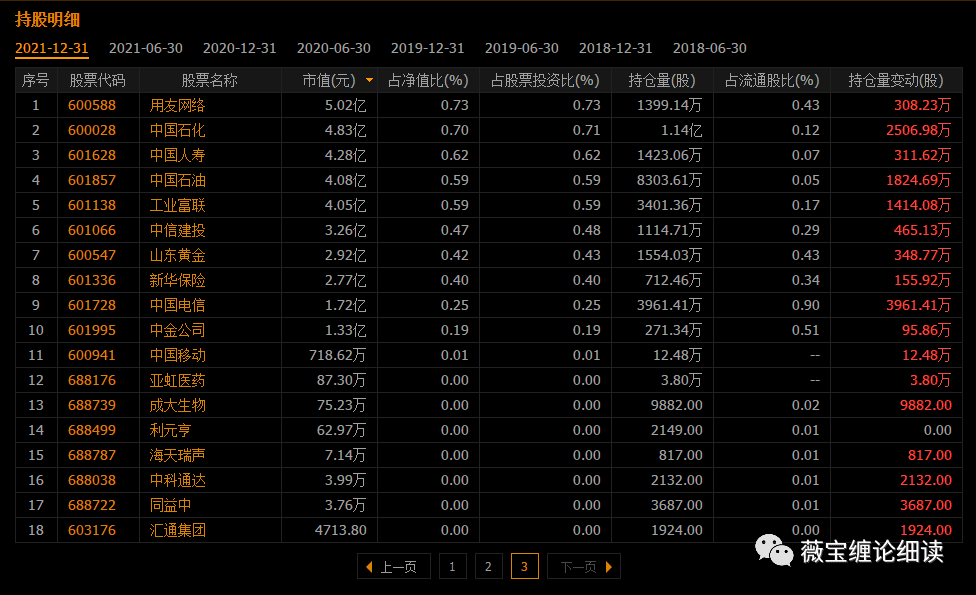Open stock code 688722

pyautogui.click(x=92, y=505)
